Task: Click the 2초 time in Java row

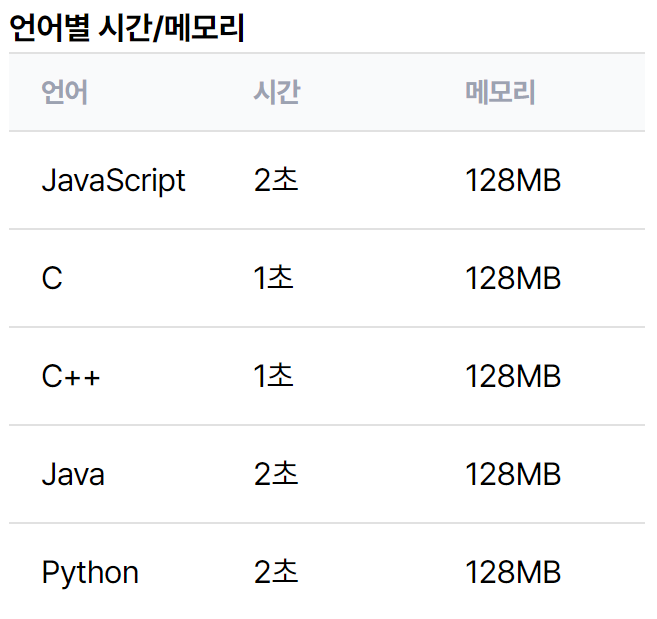Action: tap(276, 474)
